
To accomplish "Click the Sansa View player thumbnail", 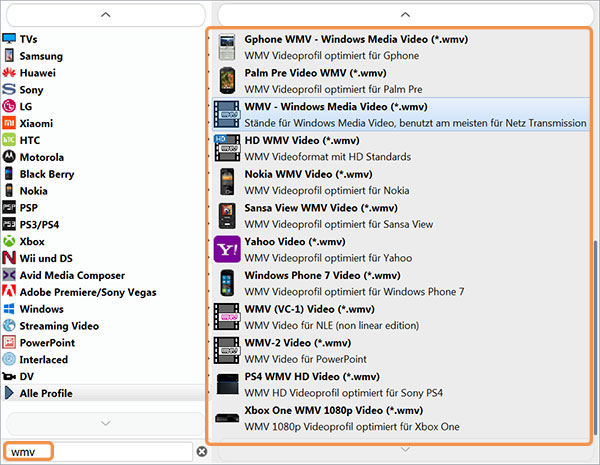I will 227,215.
